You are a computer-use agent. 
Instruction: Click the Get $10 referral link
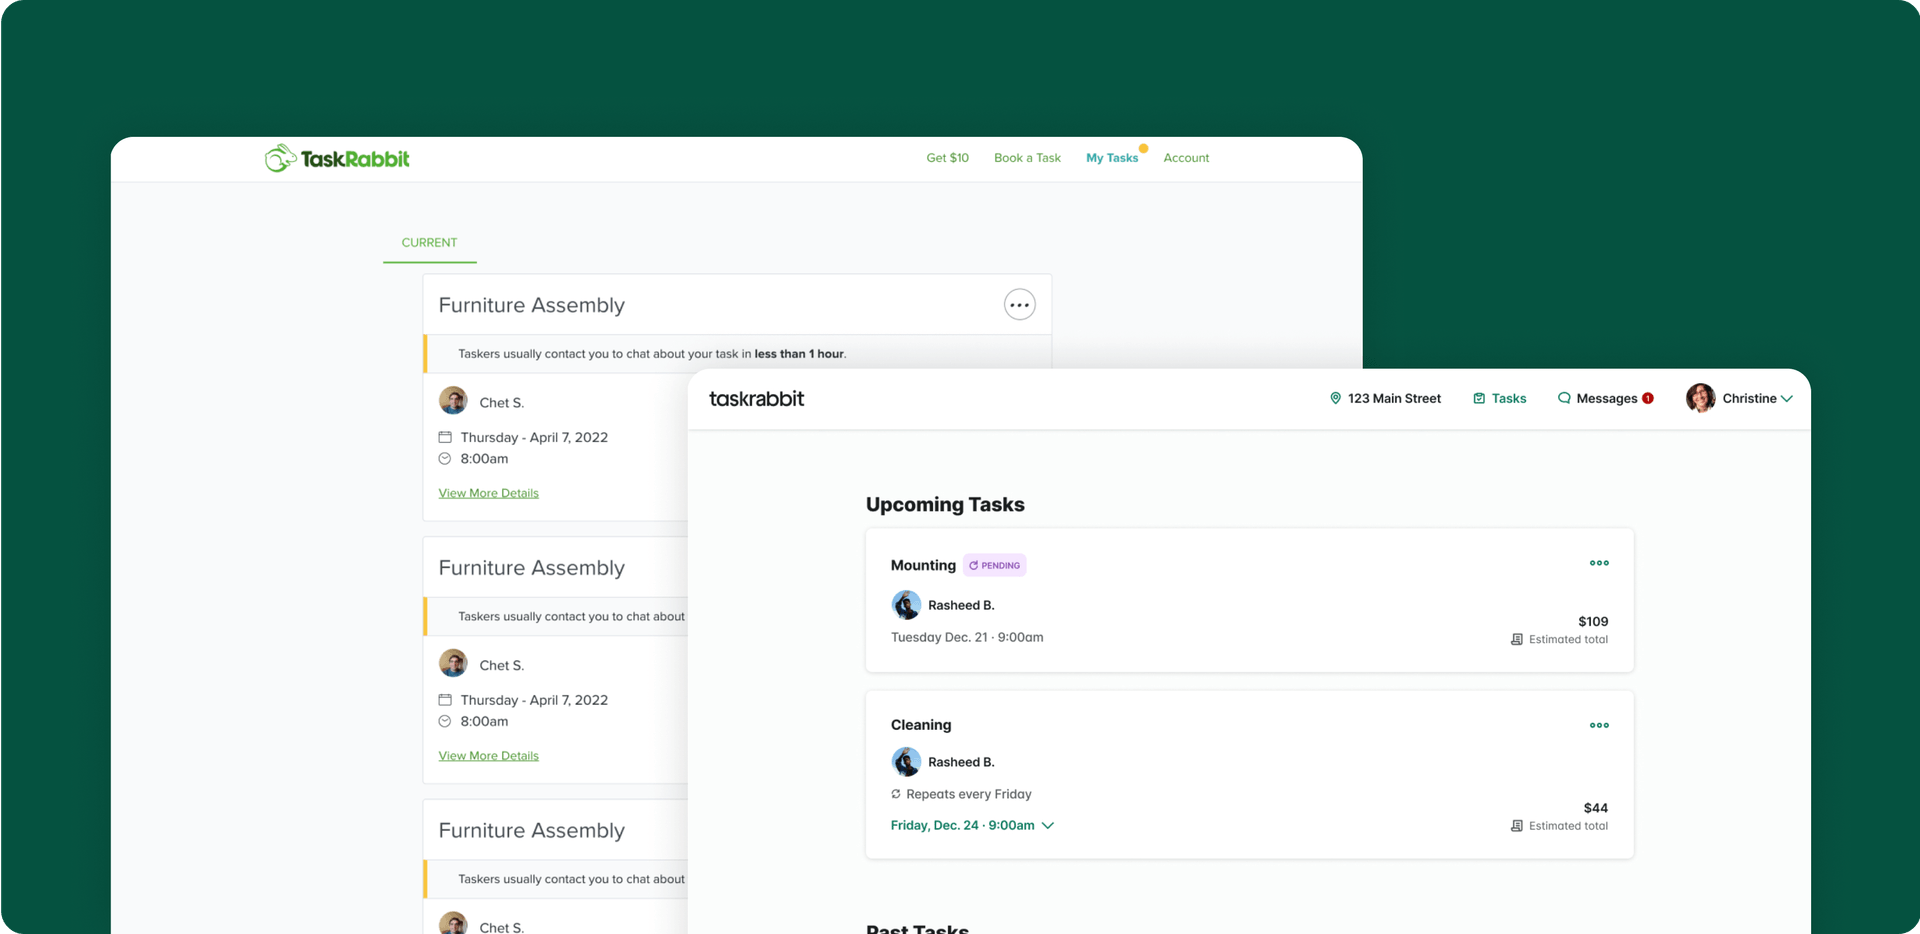(947, 157)
